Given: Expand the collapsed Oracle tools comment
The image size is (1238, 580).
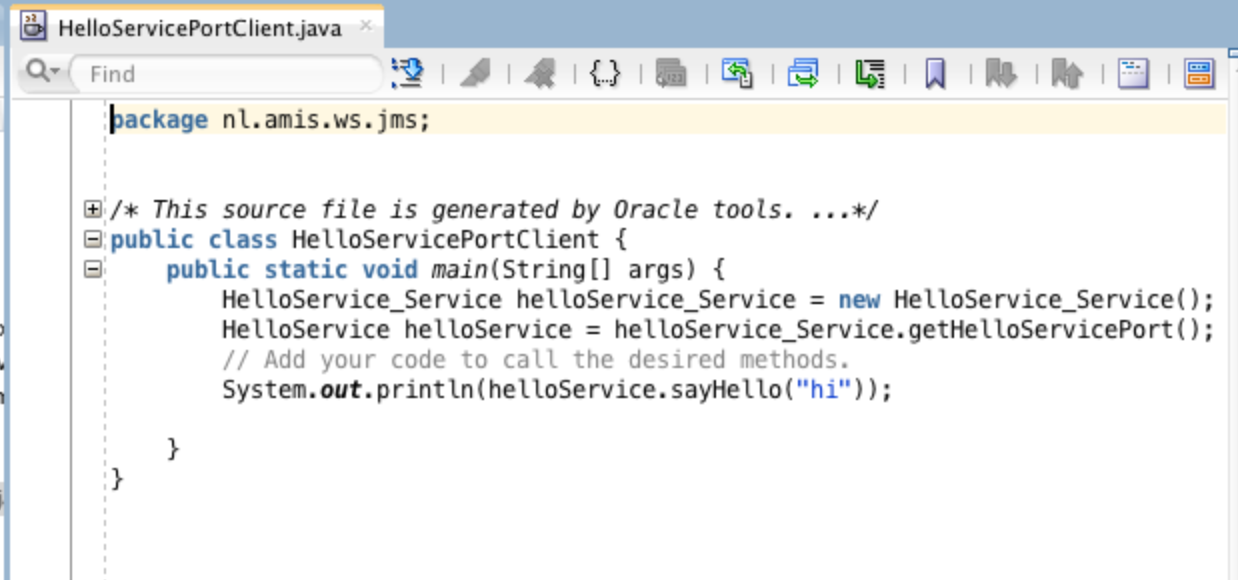Looking at the screenshot, I should (91, 209).
